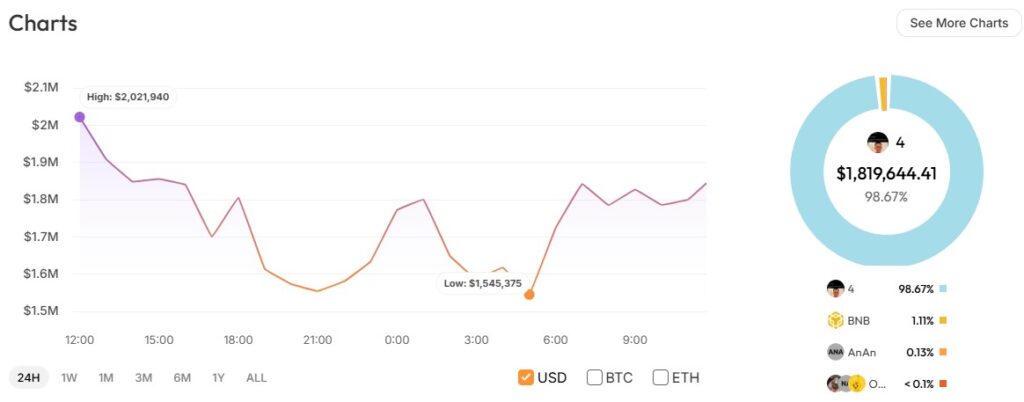Screen dimensions: 1024x402
Task: Enable the BTC currency checkbox
Action: [x=594, y=377]
